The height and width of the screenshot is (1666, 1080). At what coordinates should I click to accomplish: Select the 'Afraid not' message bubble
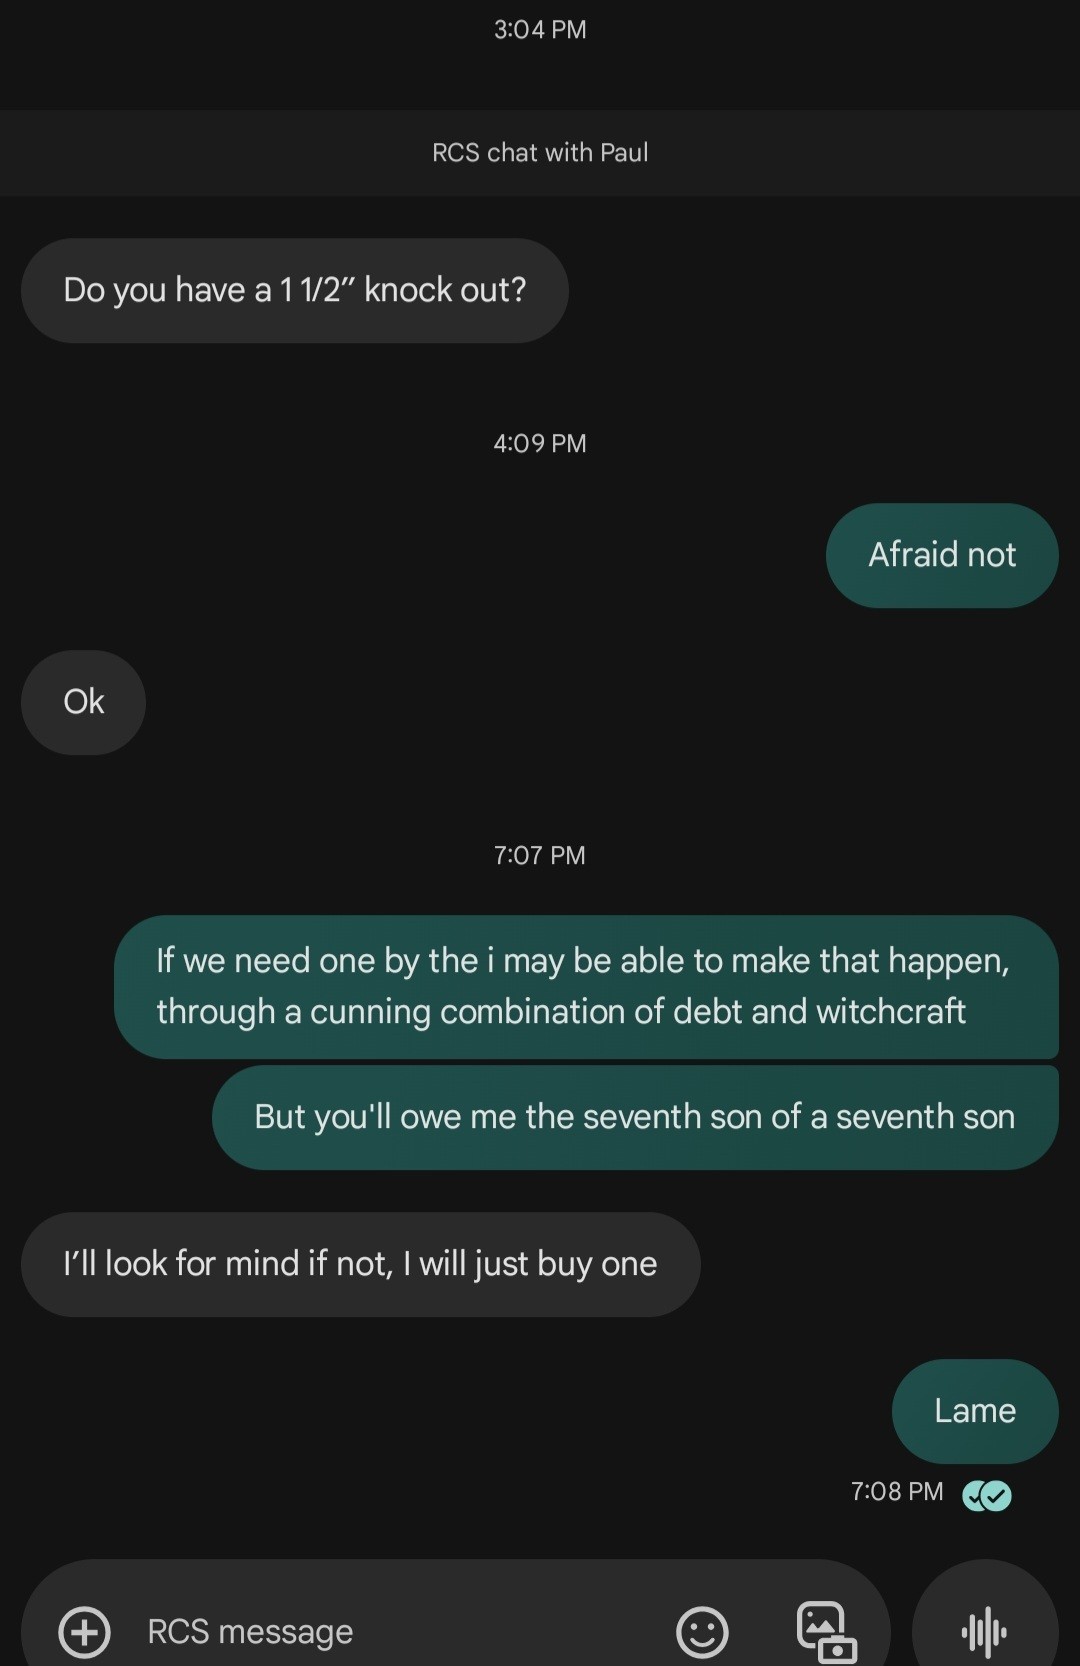pos(942,555)
